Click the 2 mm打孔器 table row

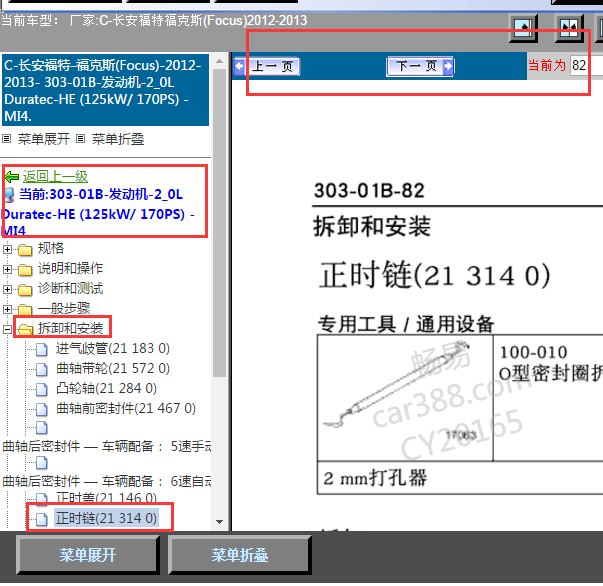pyautogui.click(x=460, y=478)
